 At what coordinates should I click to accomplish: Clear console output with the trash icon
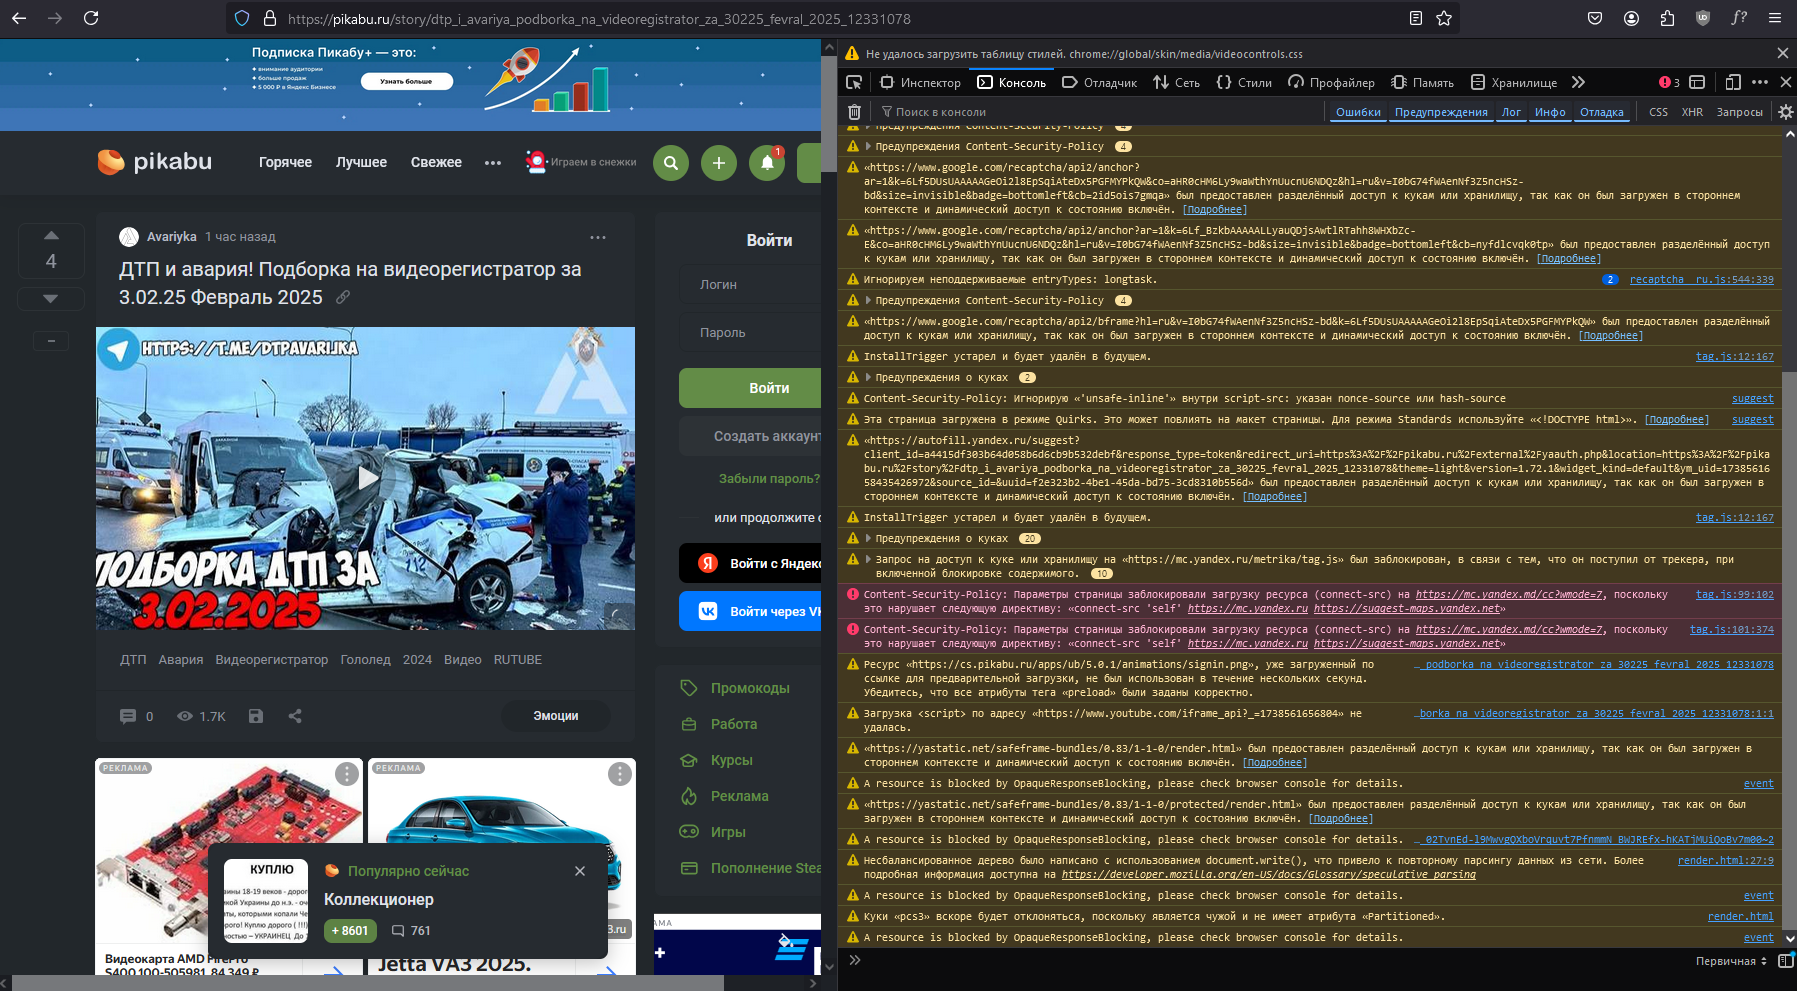854,112
